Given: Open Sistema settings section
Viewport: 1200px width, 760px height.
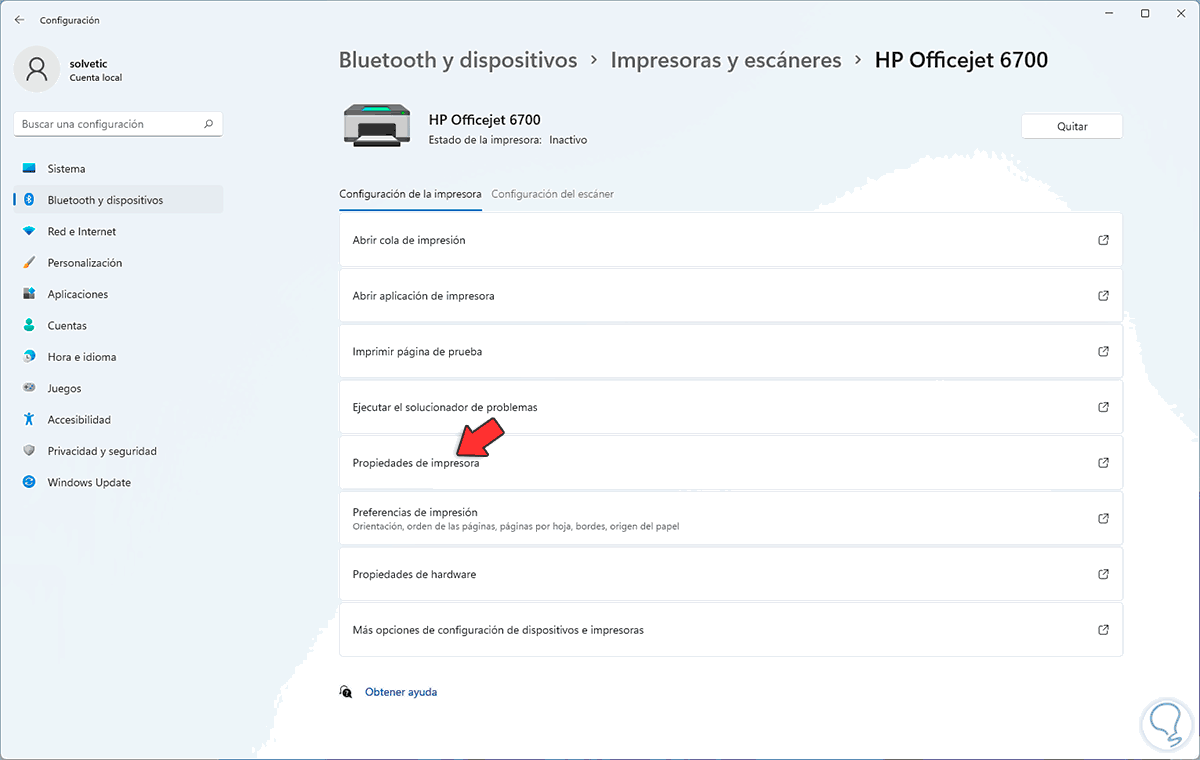Looking at the screenshot, I should click(118, 169).
